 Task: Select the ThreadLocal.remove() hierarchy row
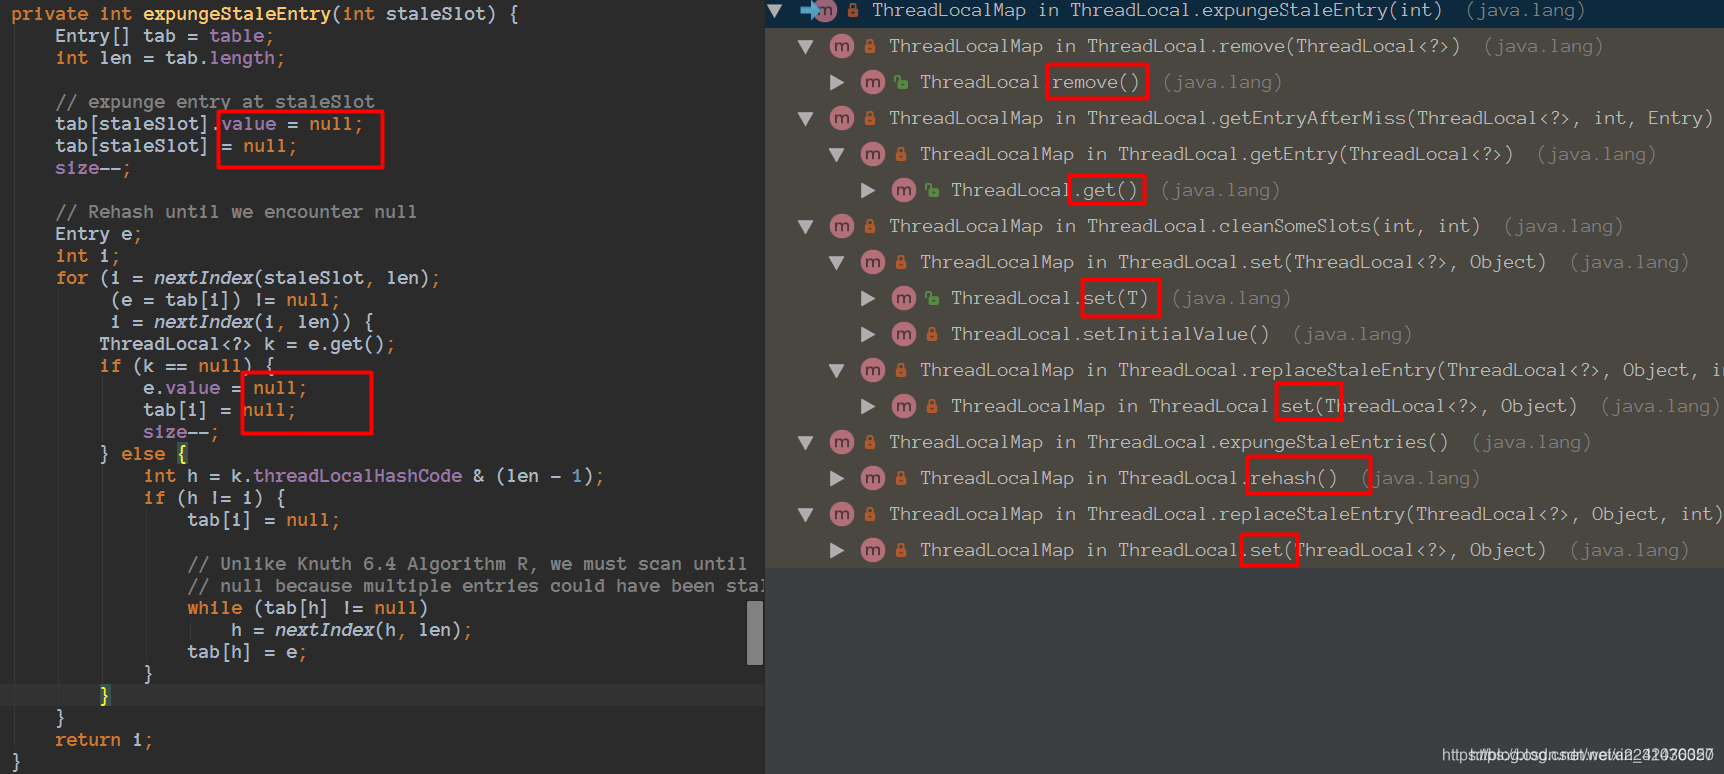[1244, 82]
